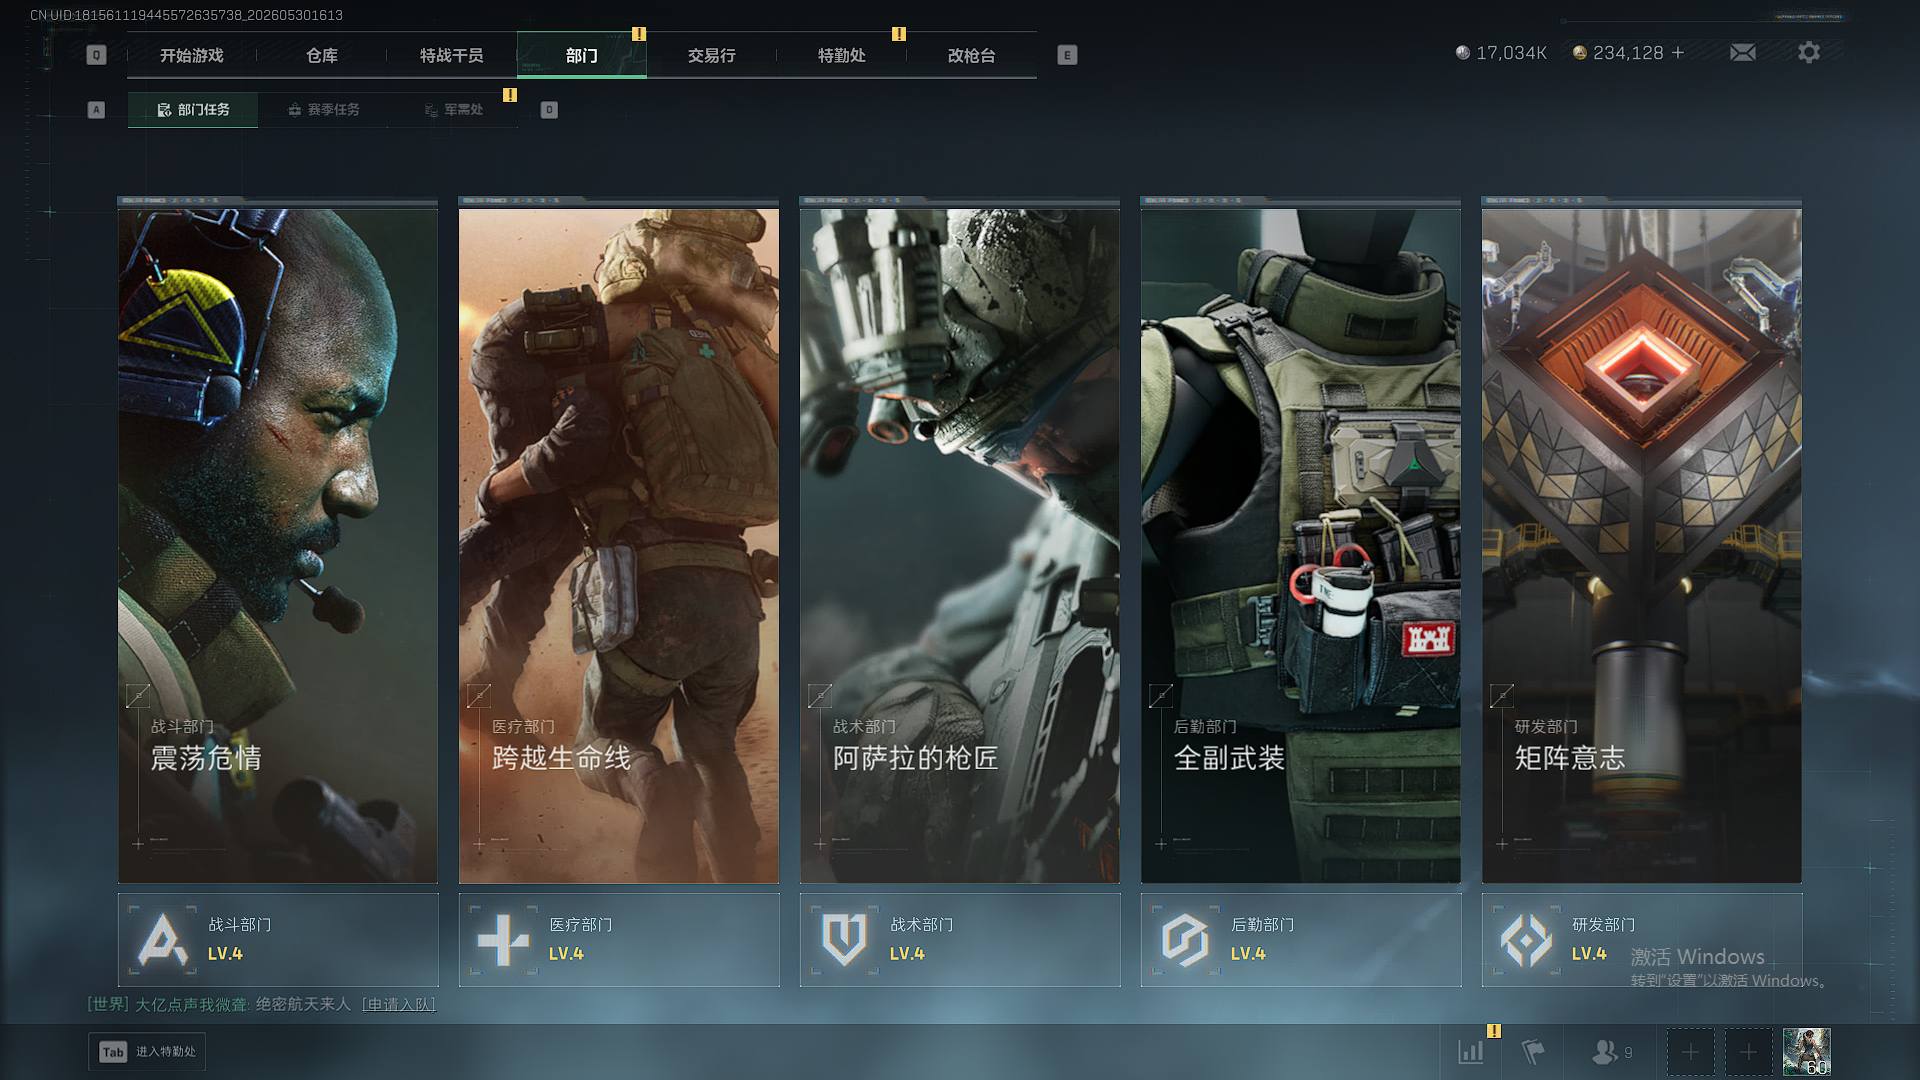Click the Tab 进入特勤处 button
The width and height of the screenshot is (1920, 1080).
click(147, 1052)
